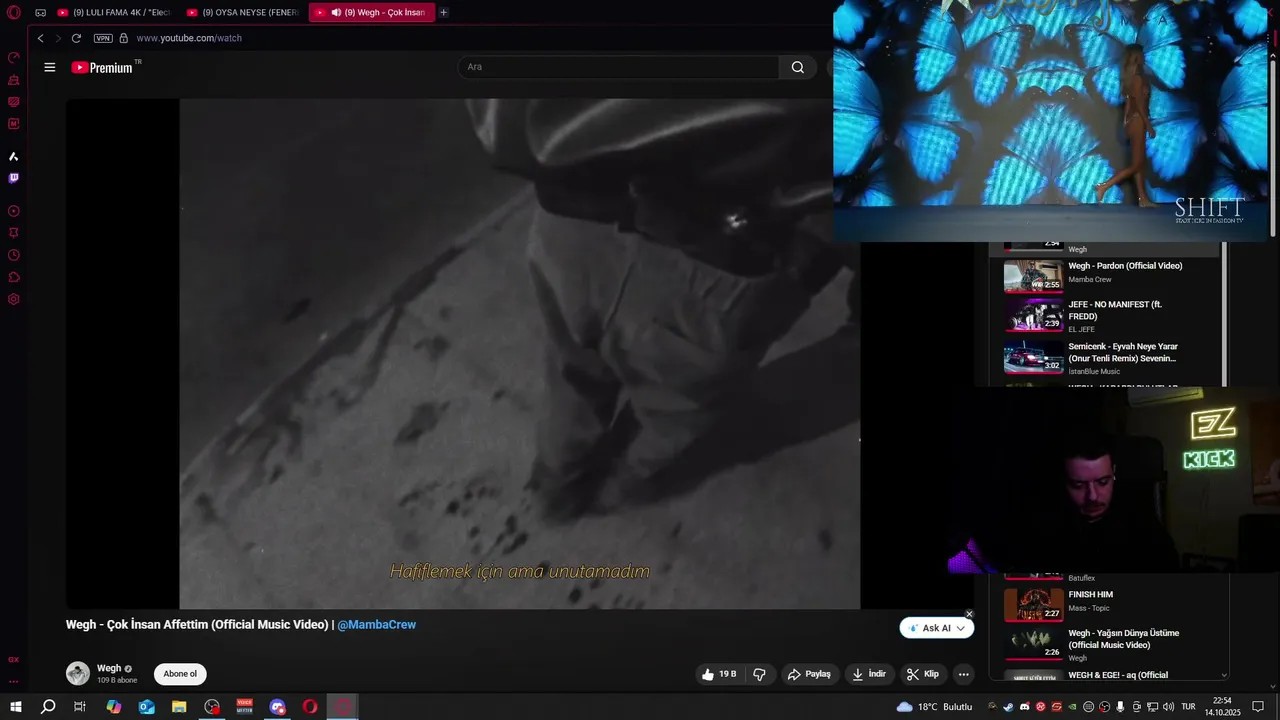Open the Aria AI icon in Opera sidebar
This screenshot has height=720, width=1280.
(14, 157)
